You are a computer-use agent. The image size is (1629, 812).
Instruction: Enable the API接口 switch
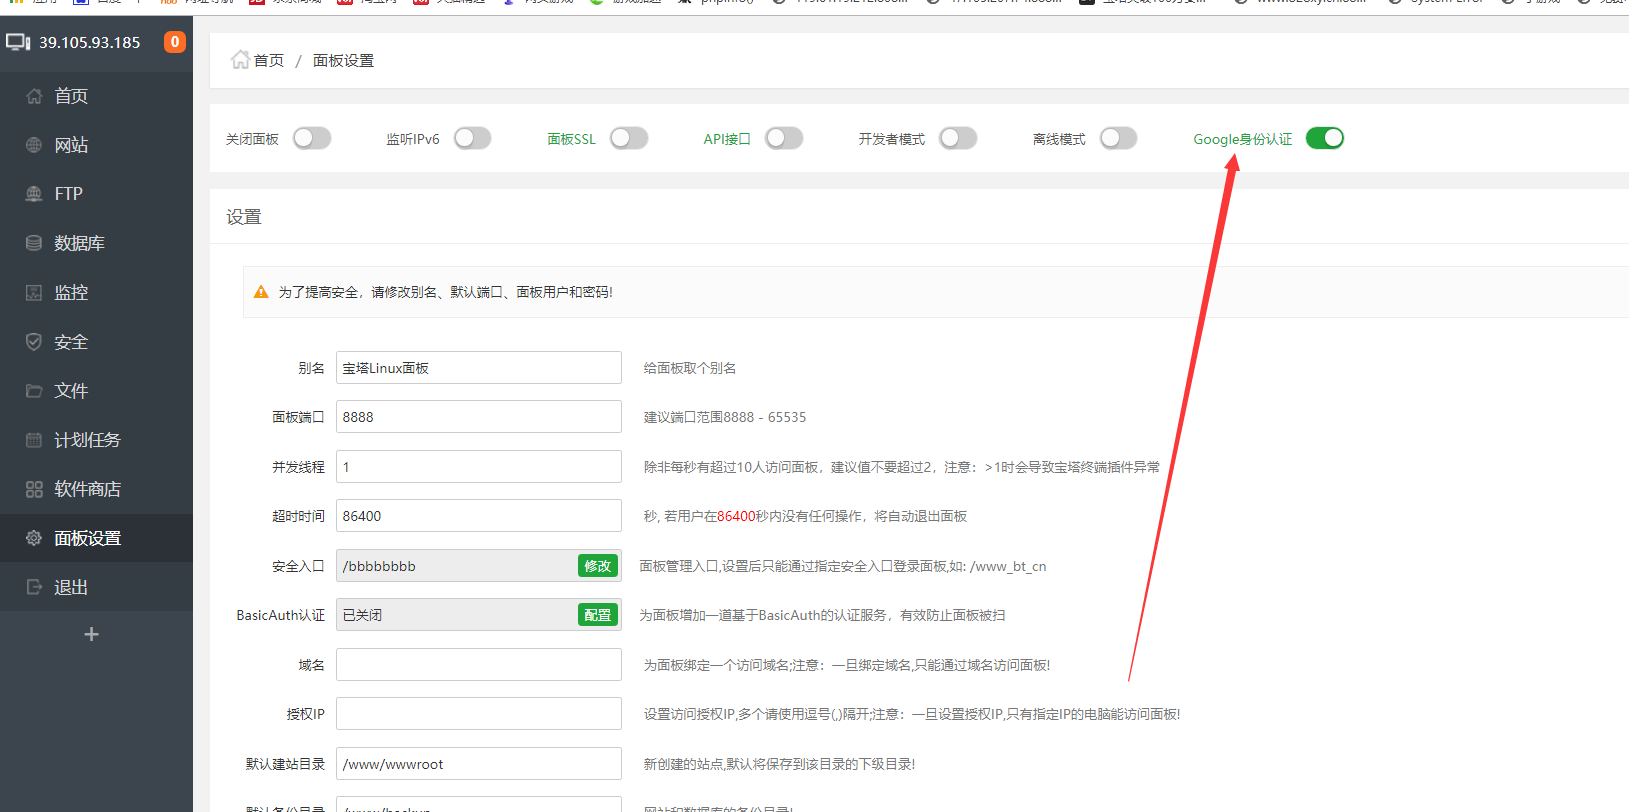tap(784, 138)
